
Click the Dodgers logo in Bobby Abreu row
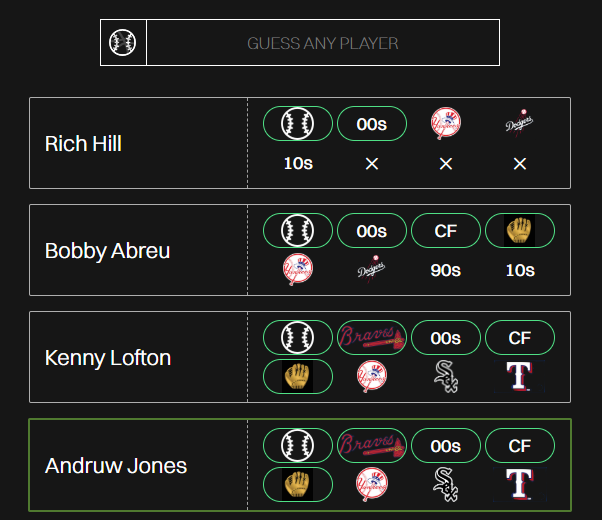pos(372,270)
